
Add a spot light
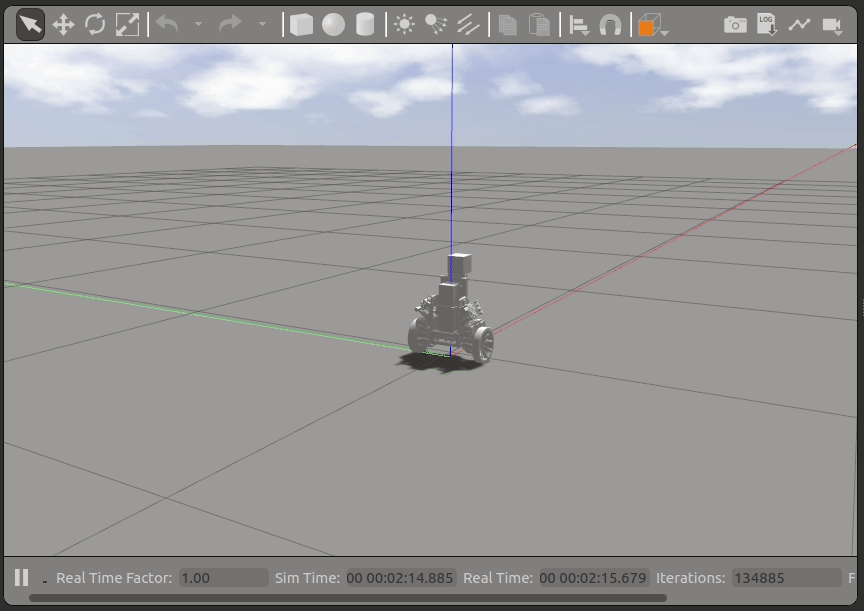click(436, 25)
